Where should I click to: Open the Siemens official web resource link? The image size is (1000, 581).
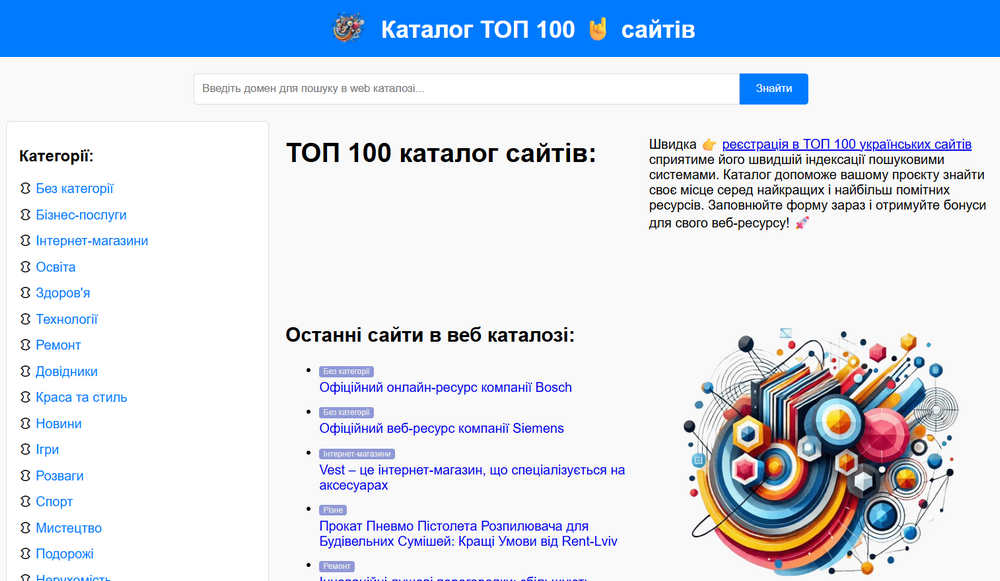441,428
